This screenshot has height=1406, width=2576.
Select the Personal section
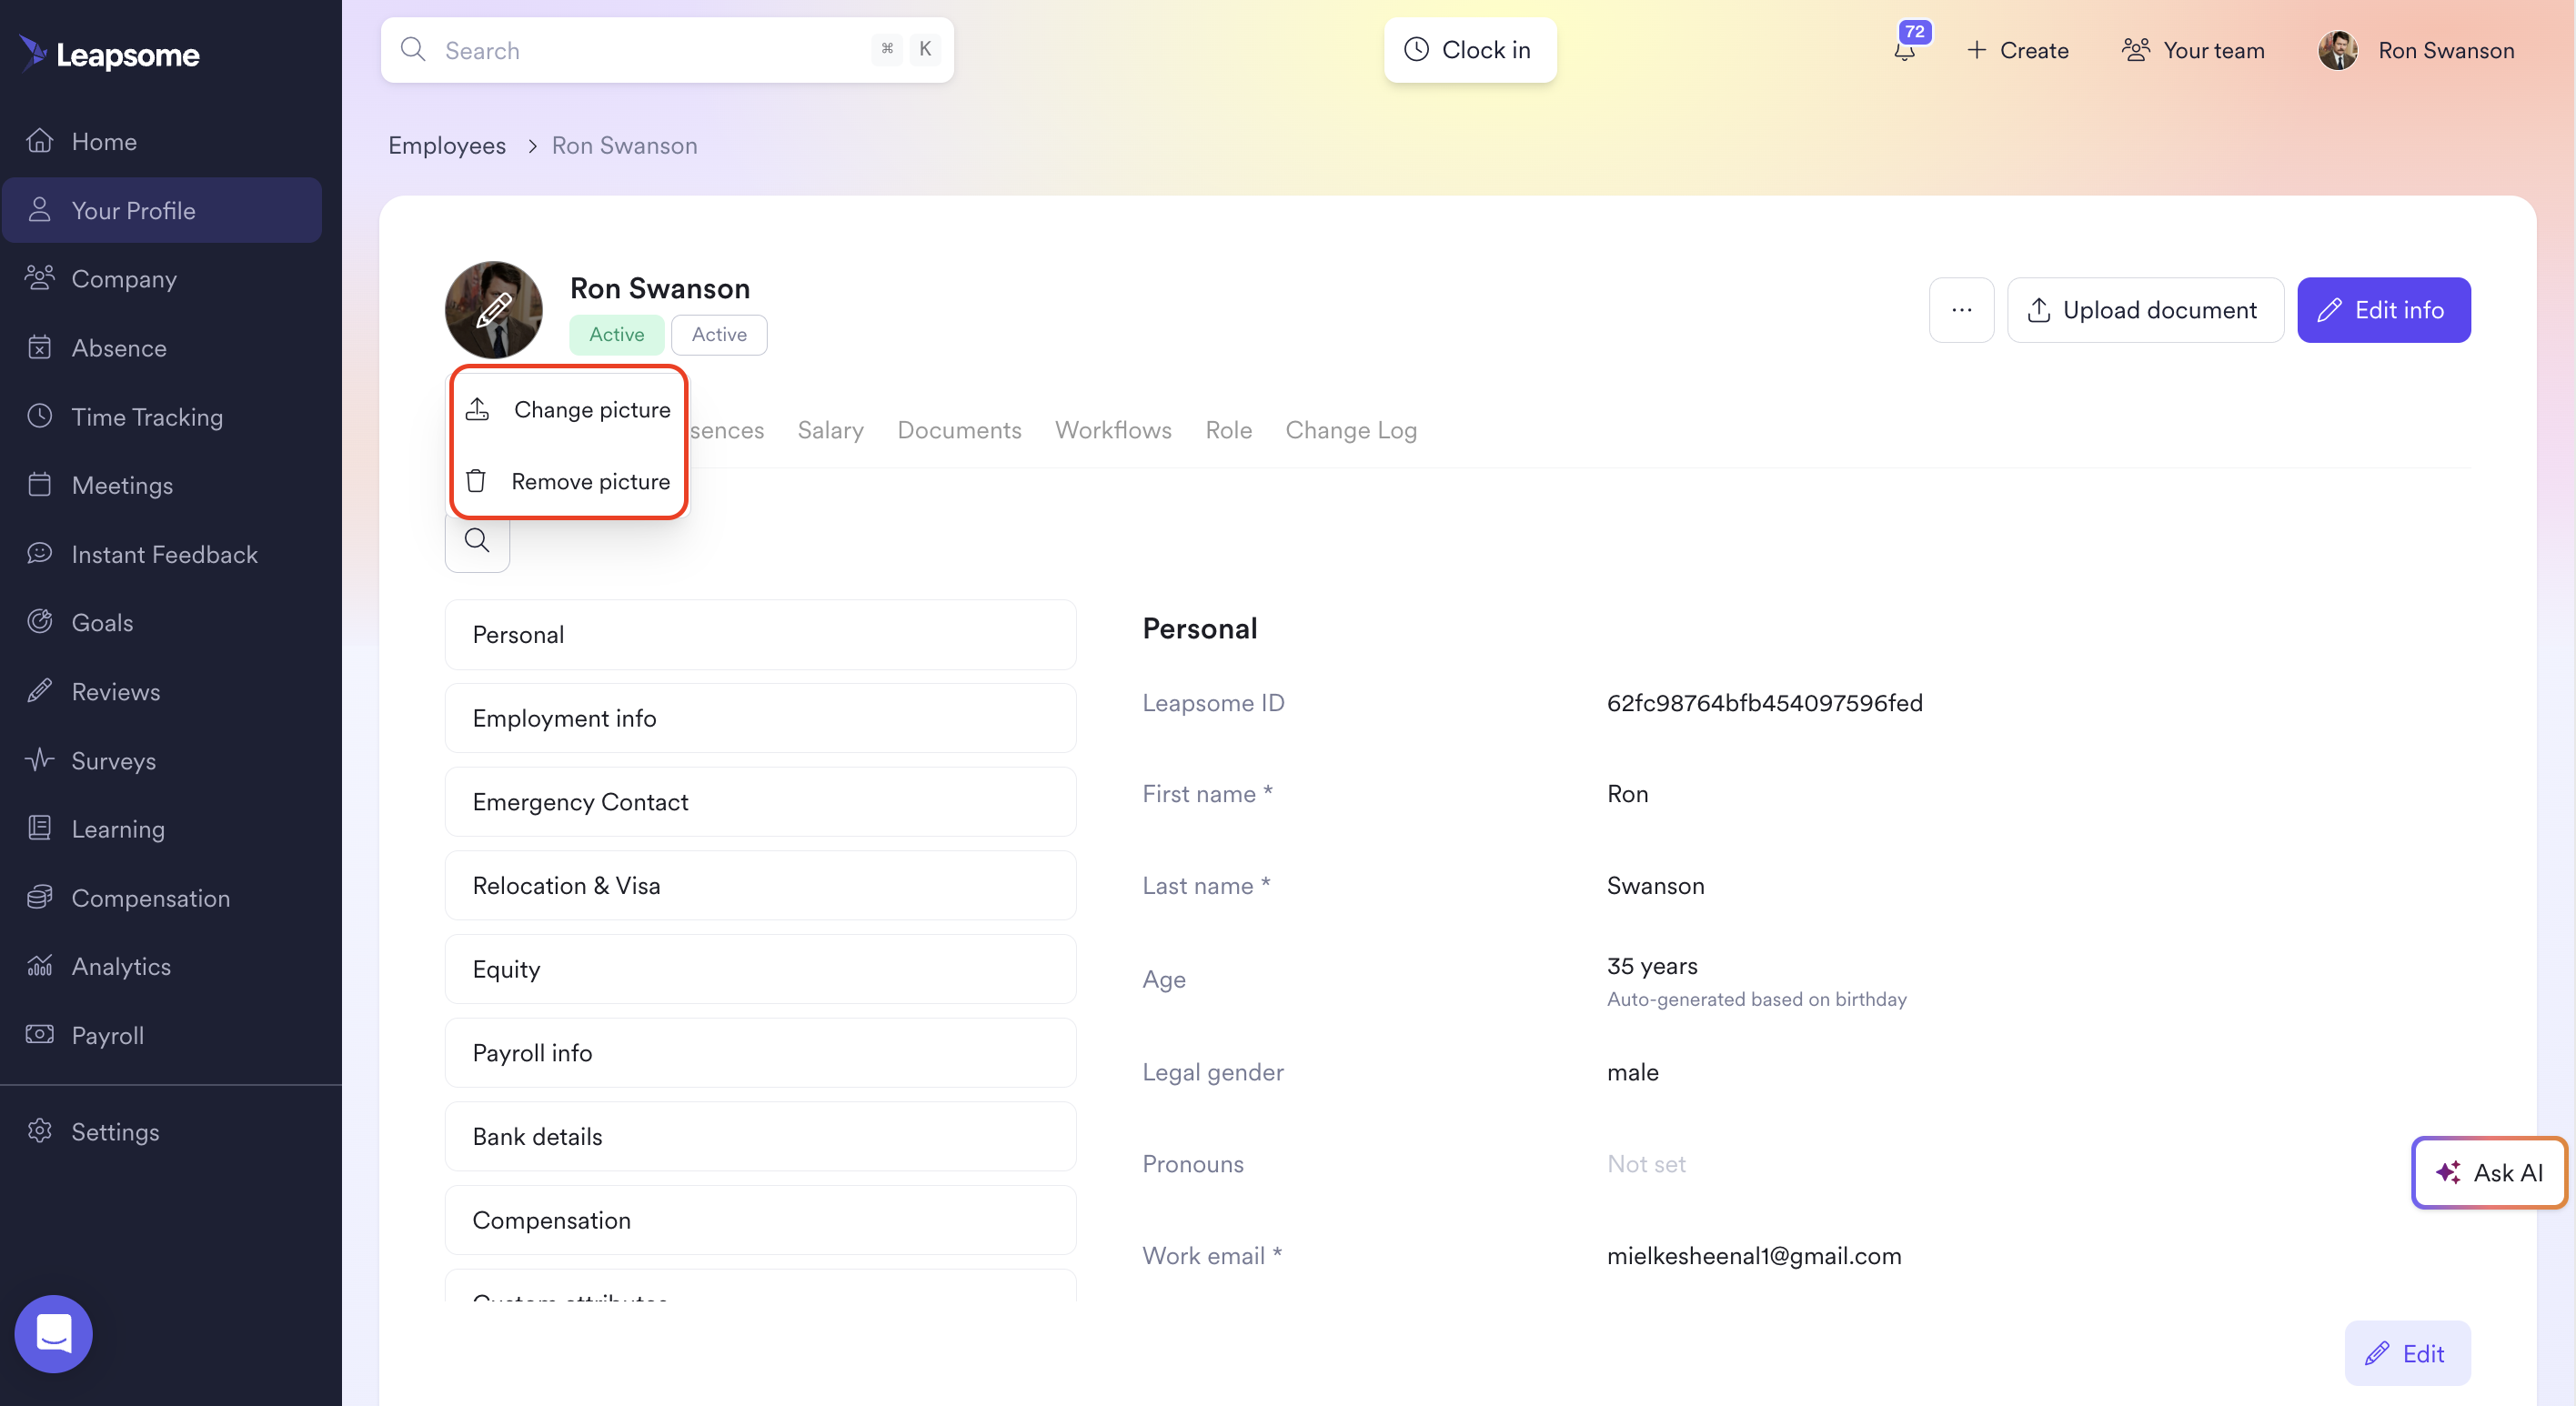[x=760, y=635]
